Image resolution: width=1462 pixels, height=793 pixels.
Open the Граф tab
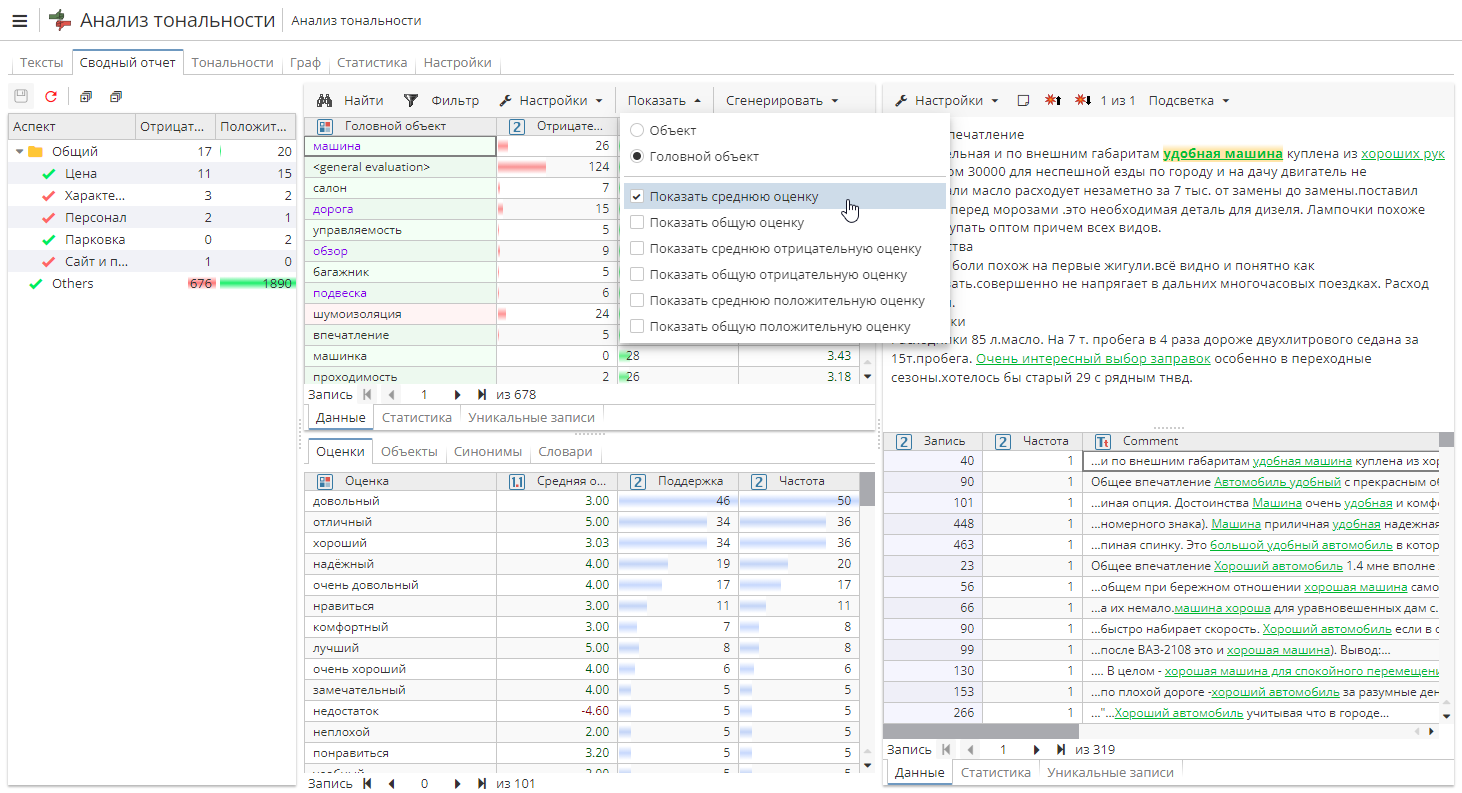tap(305, 62)
